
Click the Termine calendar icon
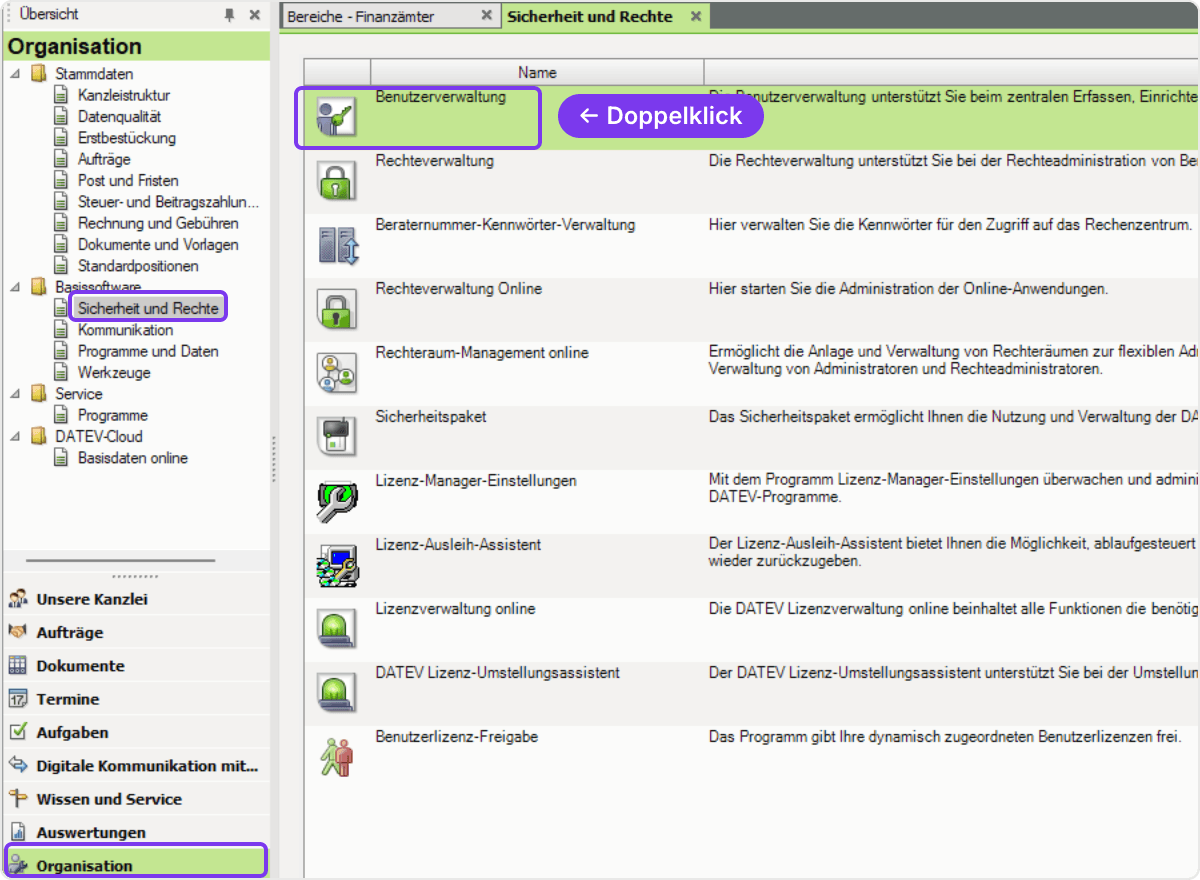tap(18, 699)
